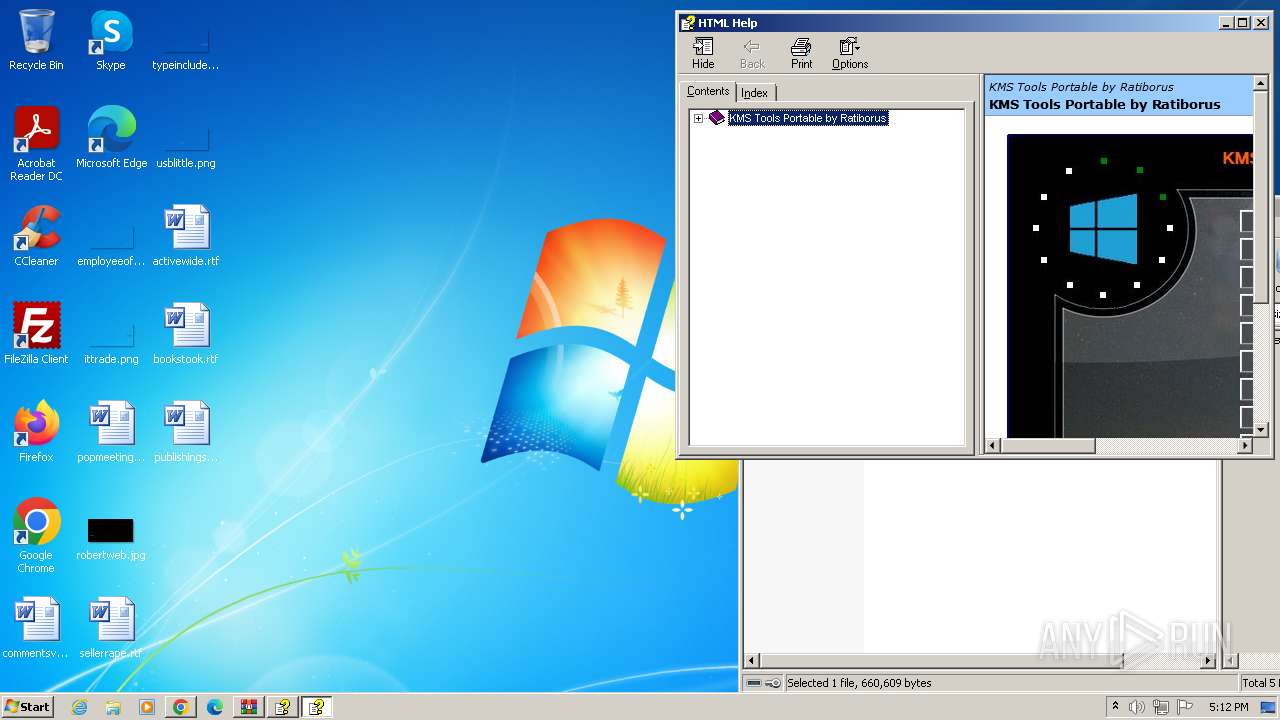Select the sellerrape.rtf document icon
This screenshot has width=1280, height=720.
(x=111, y=628)
